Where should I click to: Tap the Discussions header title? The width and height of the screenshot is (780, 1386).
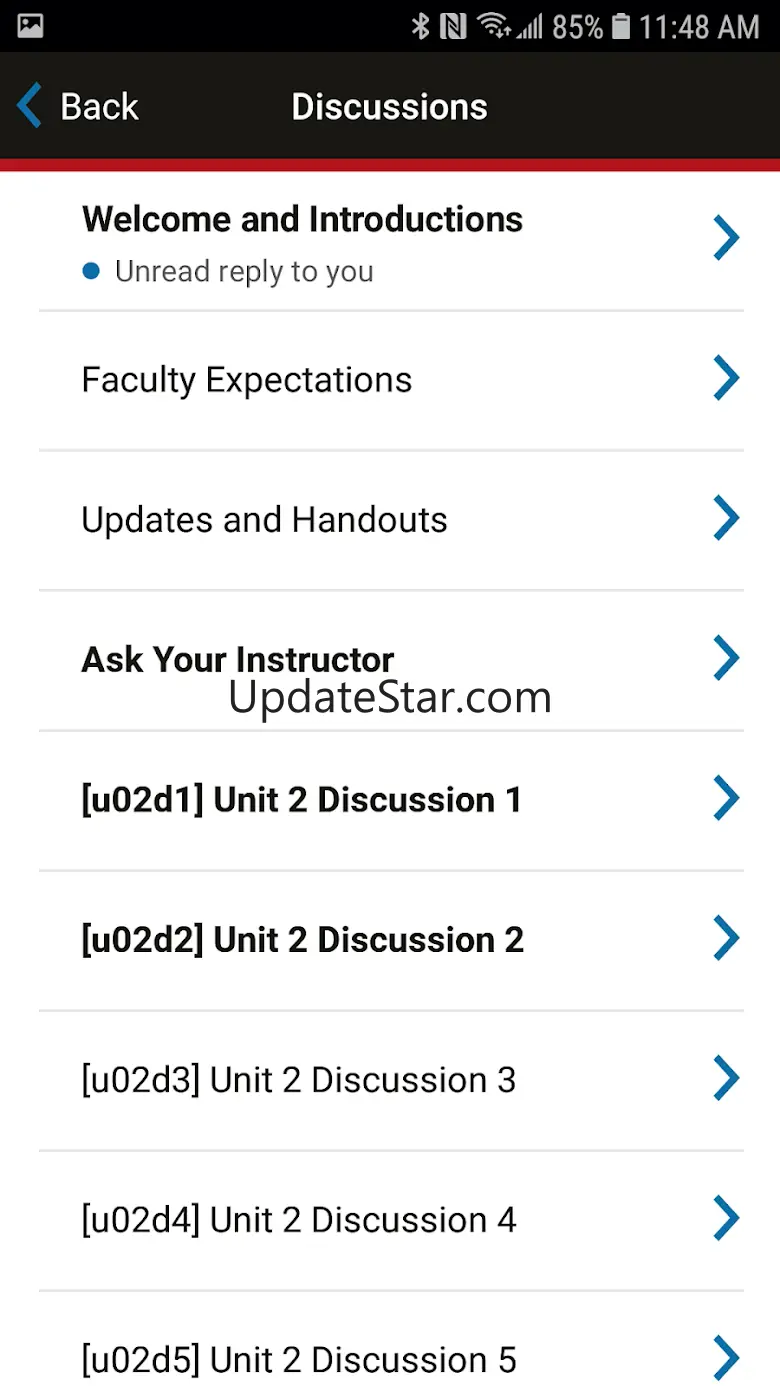point(389,107)
